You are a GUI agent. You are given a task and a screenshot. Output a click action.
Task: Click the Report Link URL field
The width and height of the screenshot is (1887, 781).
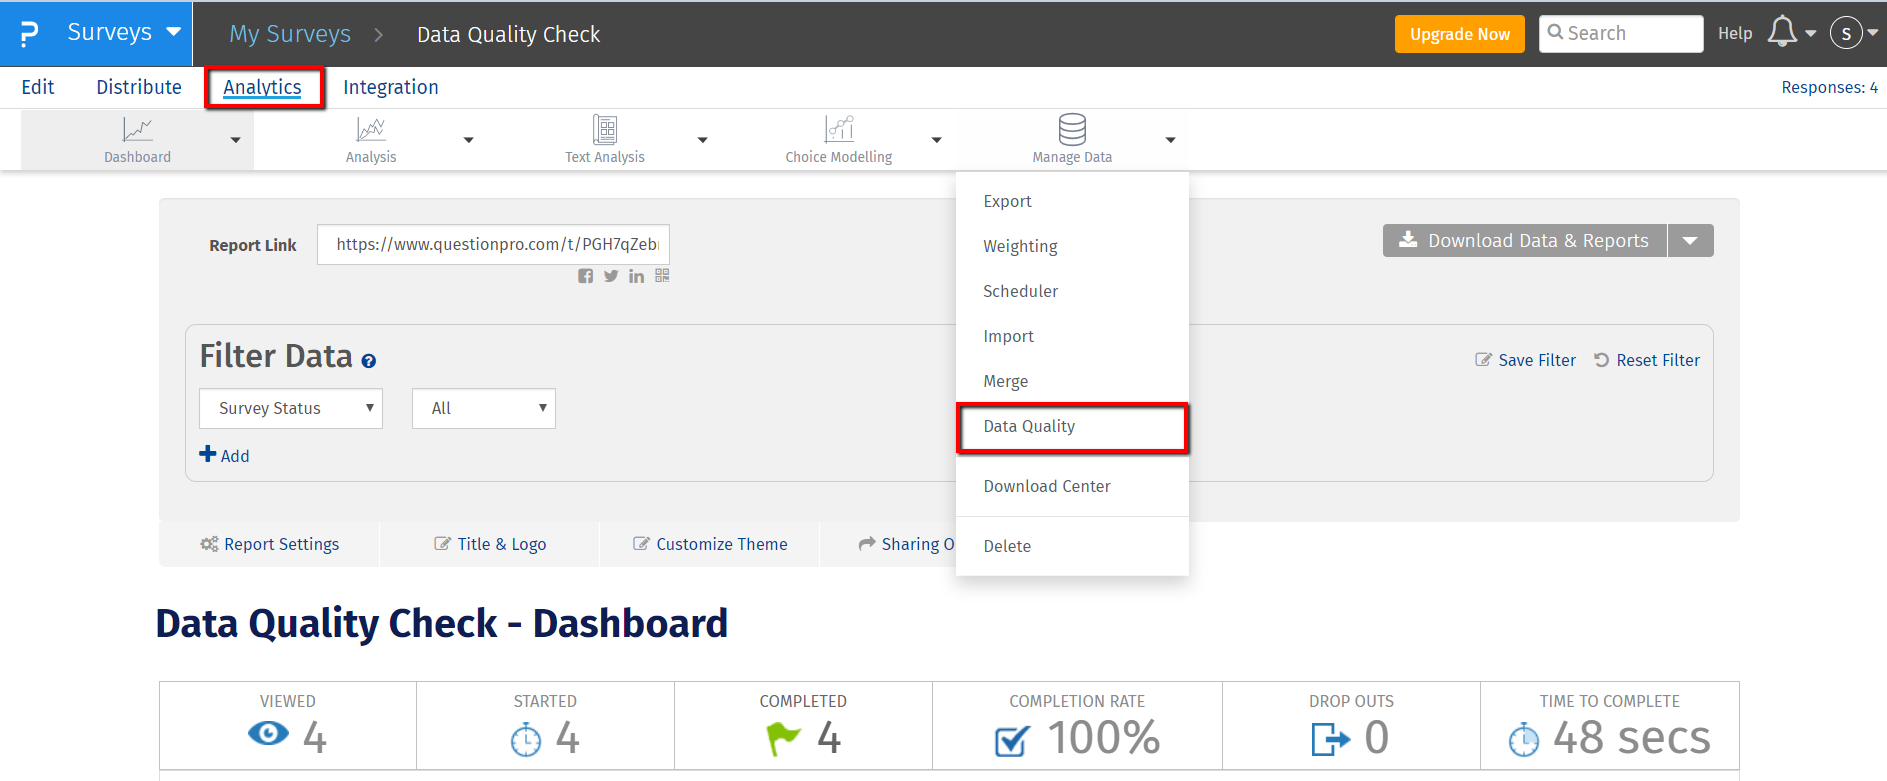coord(493,244)
